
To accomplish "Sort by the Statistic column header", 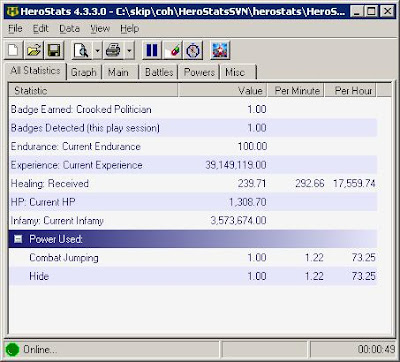I will pos(93,90).
